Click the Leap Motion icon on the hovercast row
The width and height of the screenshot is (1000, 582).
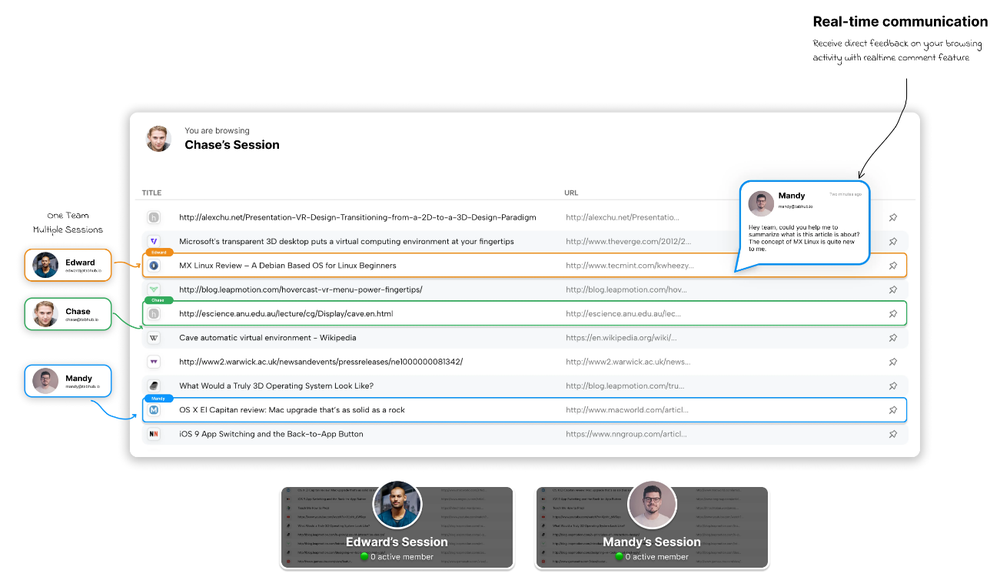(154, 289)
